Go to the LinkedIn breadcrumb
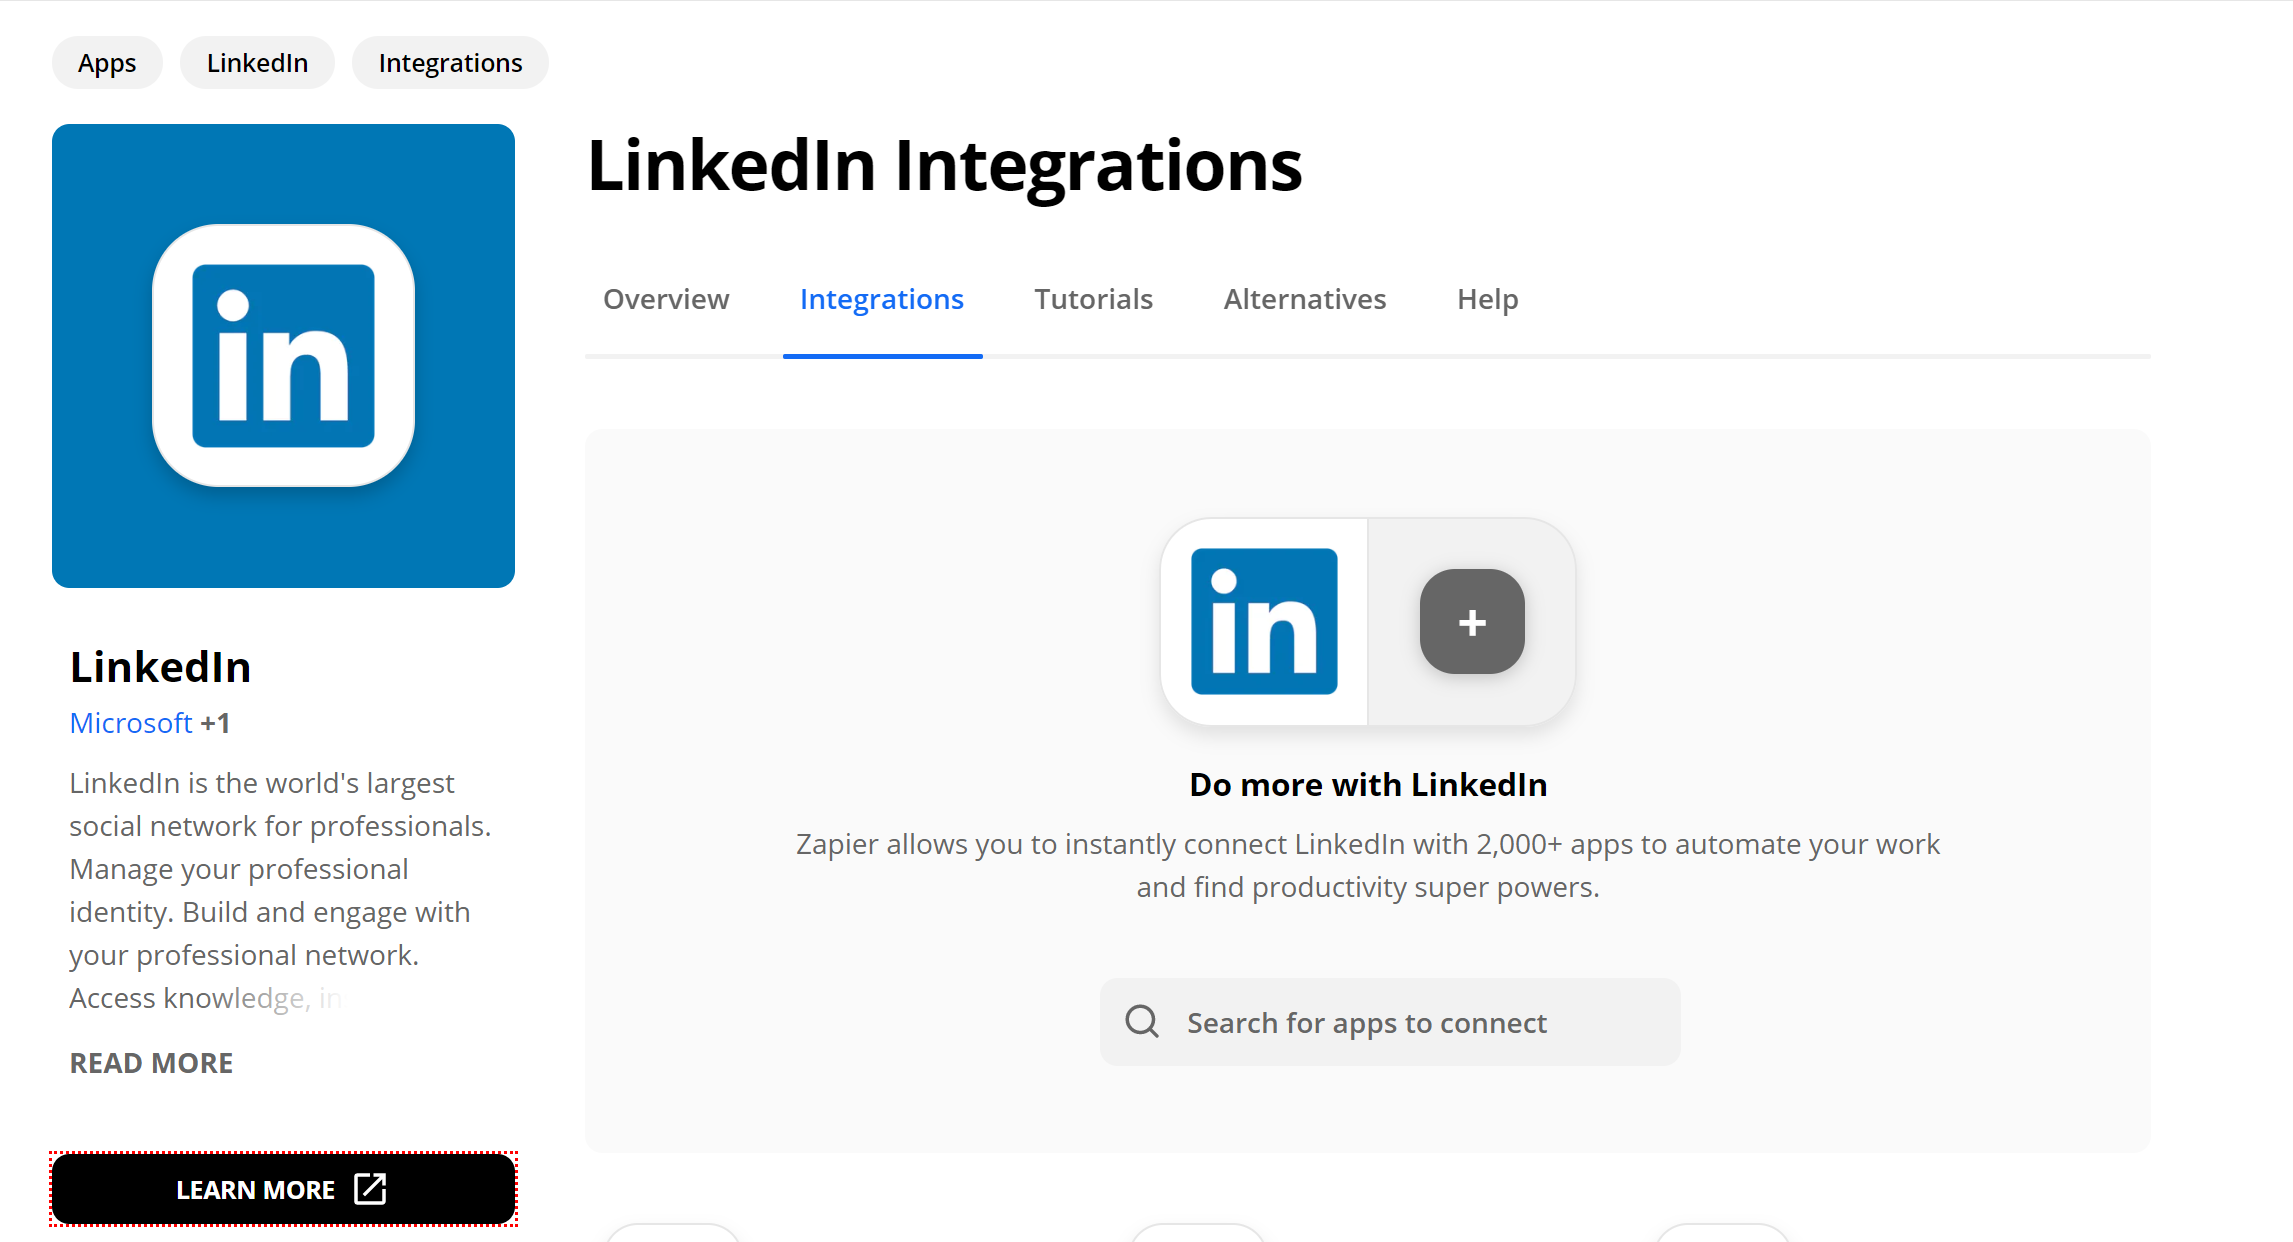 click(257, 63)
